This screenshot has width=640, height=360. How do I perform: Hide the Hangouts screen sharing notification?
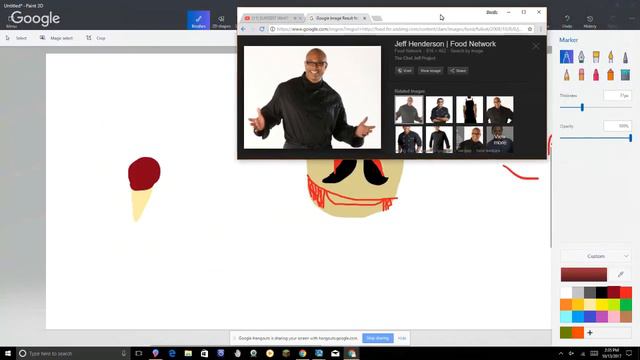(x=402, y=338)
